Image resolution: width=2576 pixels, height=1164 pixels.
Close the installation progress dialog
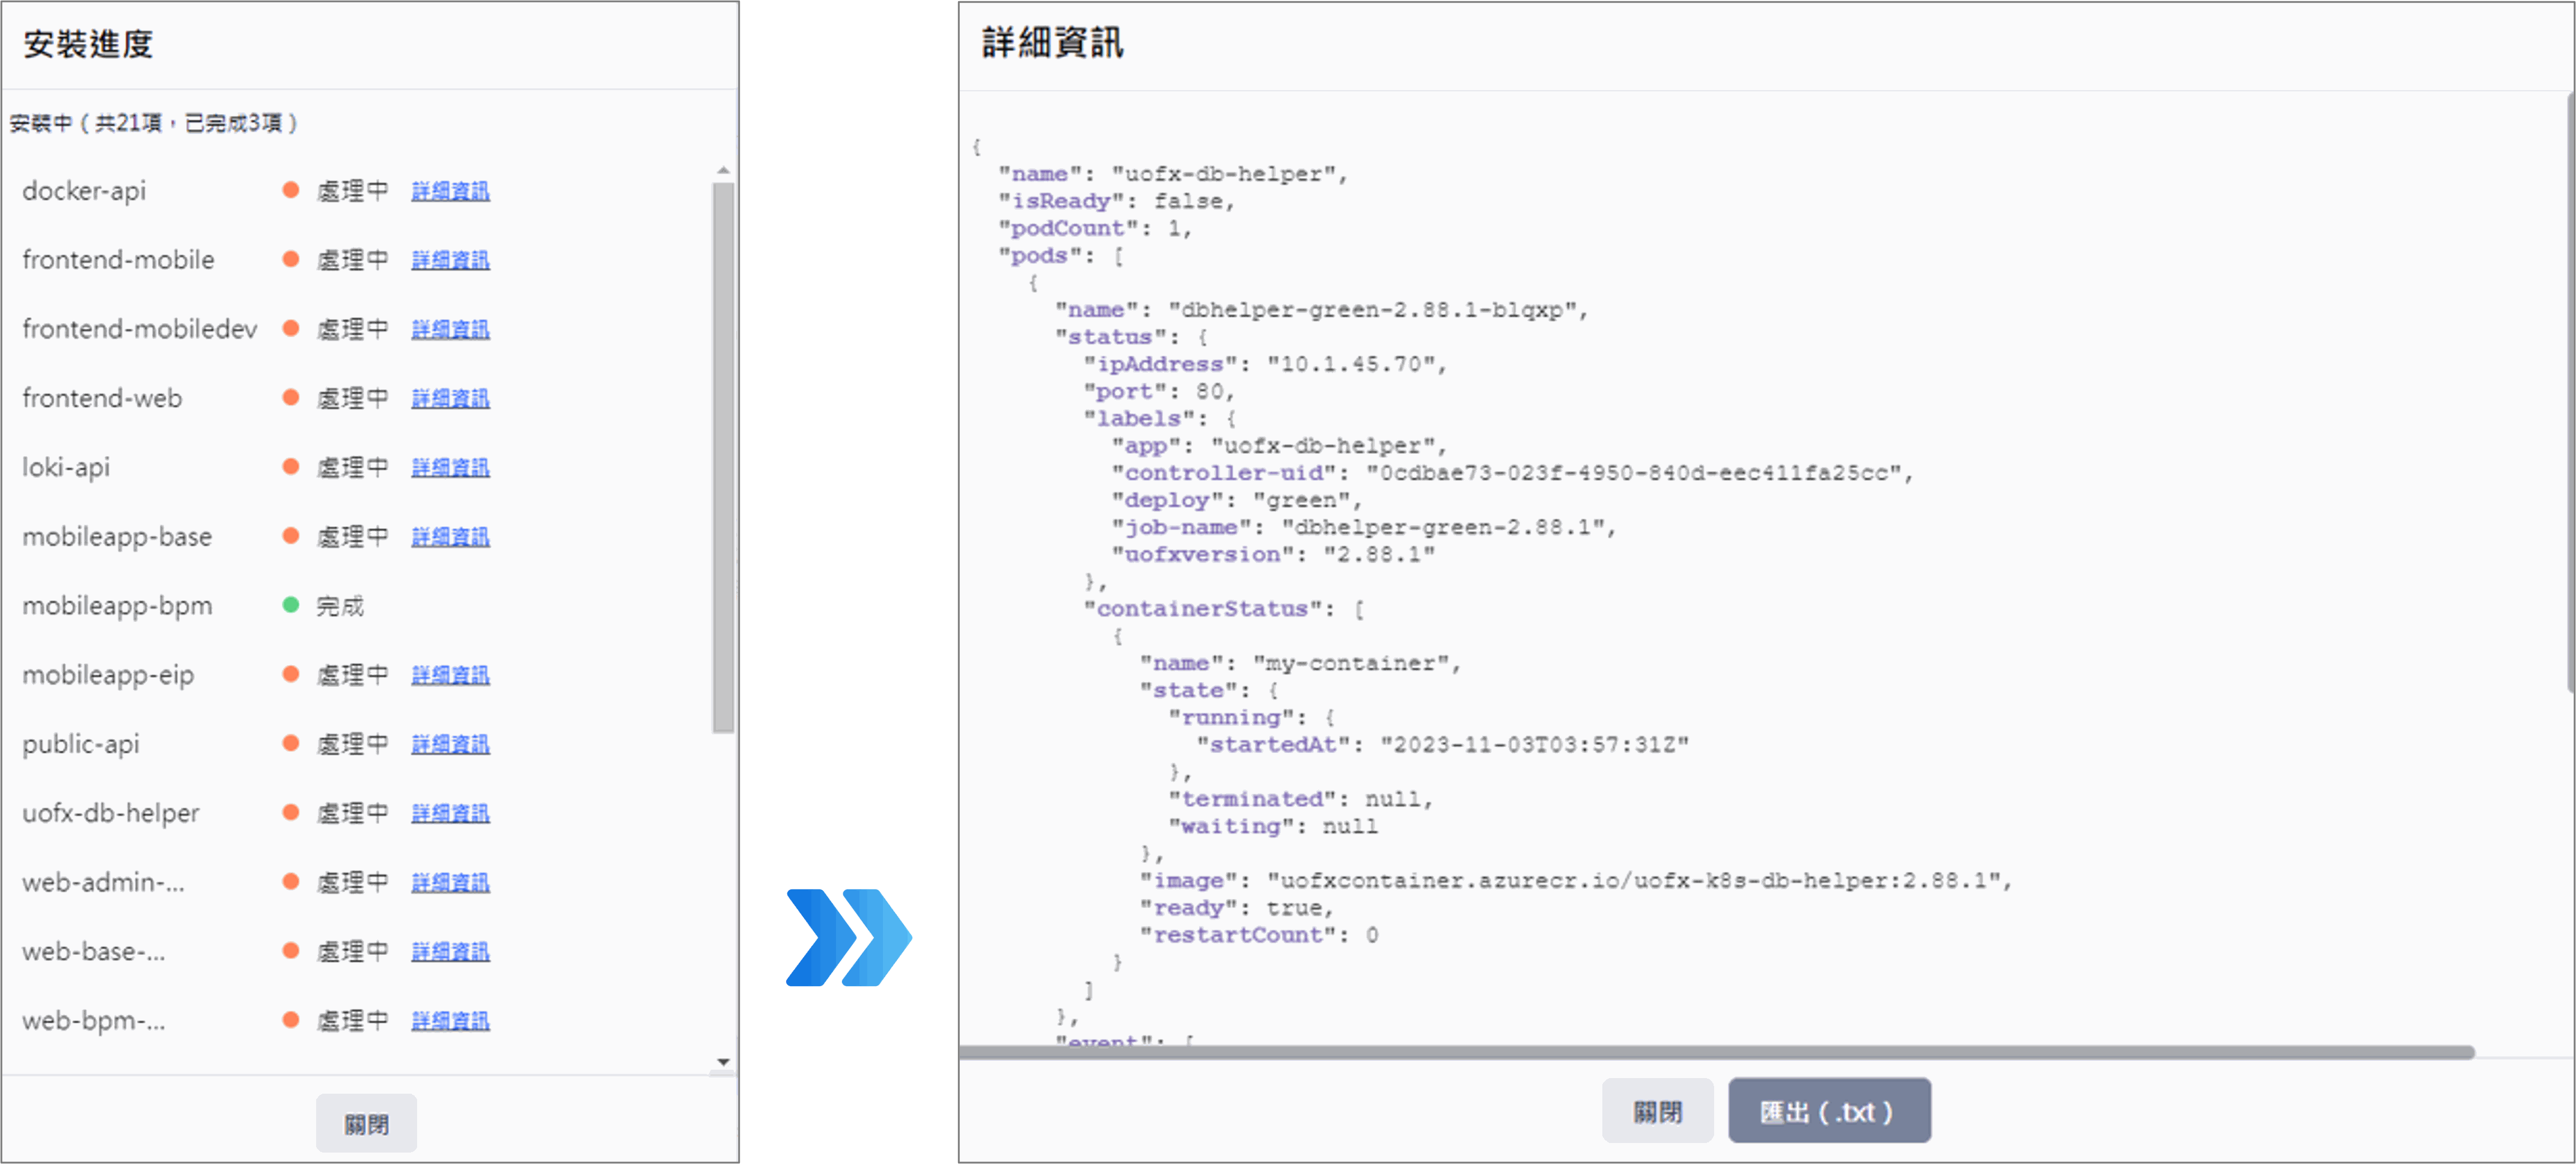coord(366,1124)
